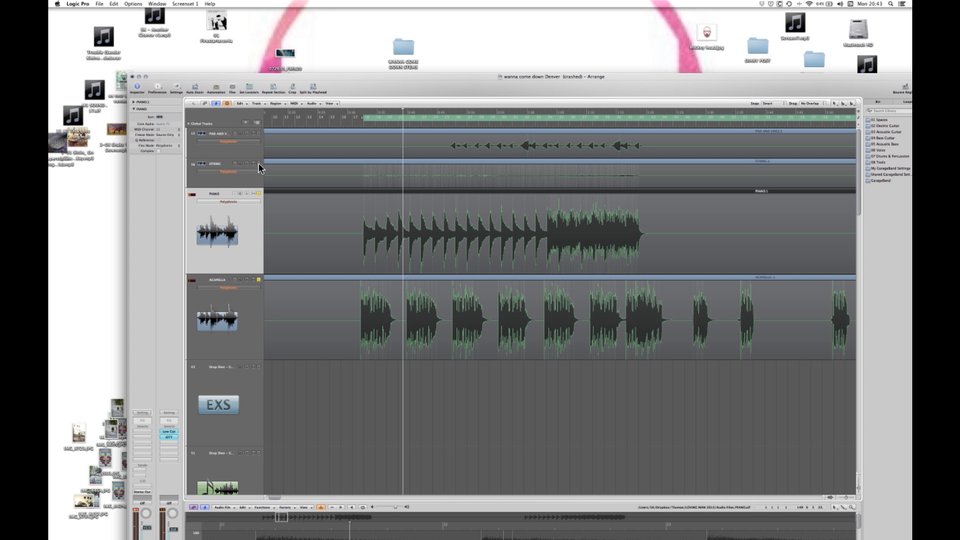Click the Repeat Section toolbar icon

point(273,88)
